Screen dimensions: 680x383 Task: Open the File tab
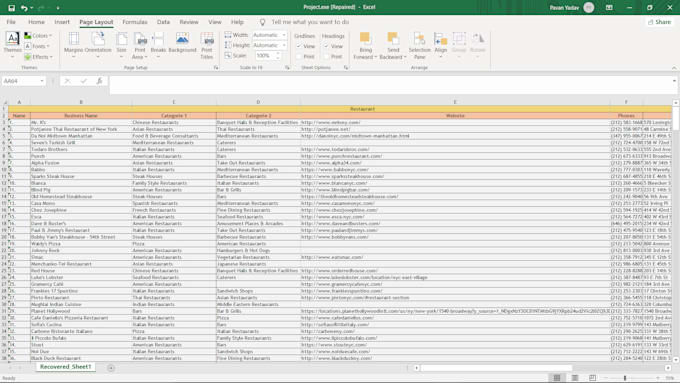(x=11, y=22)
